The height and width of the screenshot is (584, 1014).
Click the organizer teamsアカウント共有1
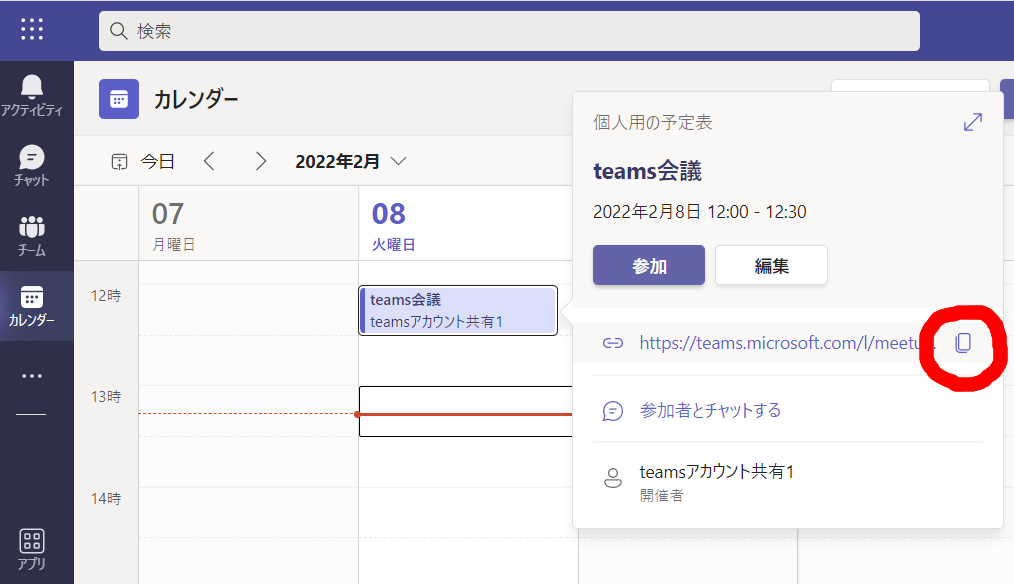(x=717, y=471)
